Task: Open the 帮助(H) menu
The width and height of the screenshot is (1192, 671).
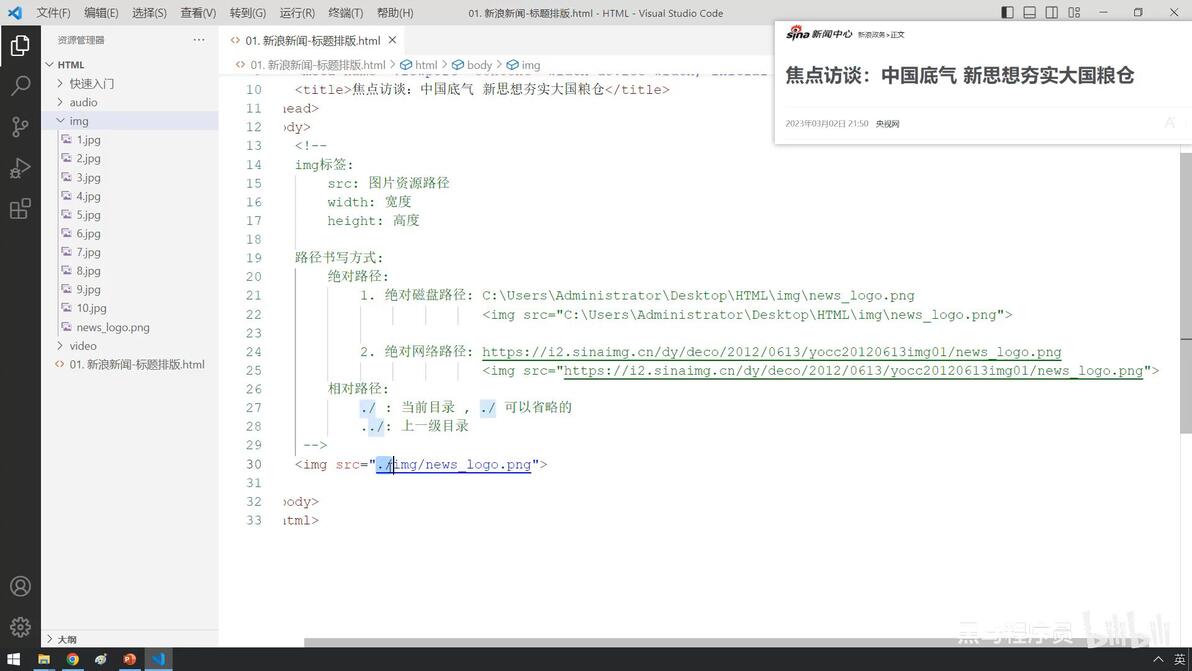Action: pos(395,13)
